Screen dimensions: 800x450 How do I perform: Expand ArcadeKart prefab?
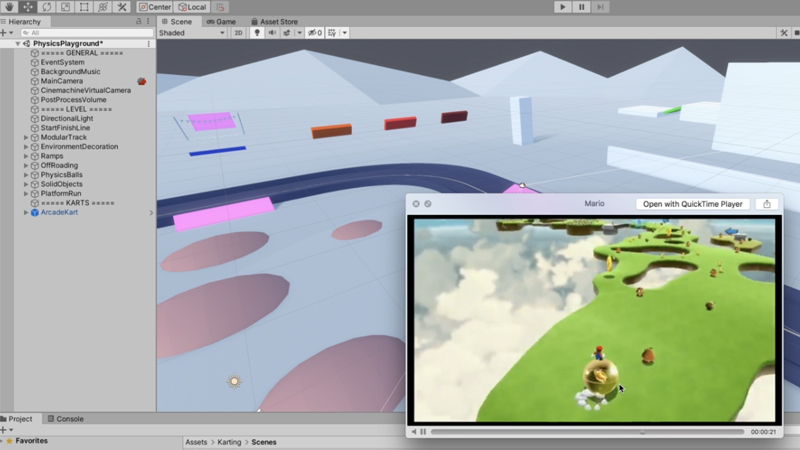point(26,212)
